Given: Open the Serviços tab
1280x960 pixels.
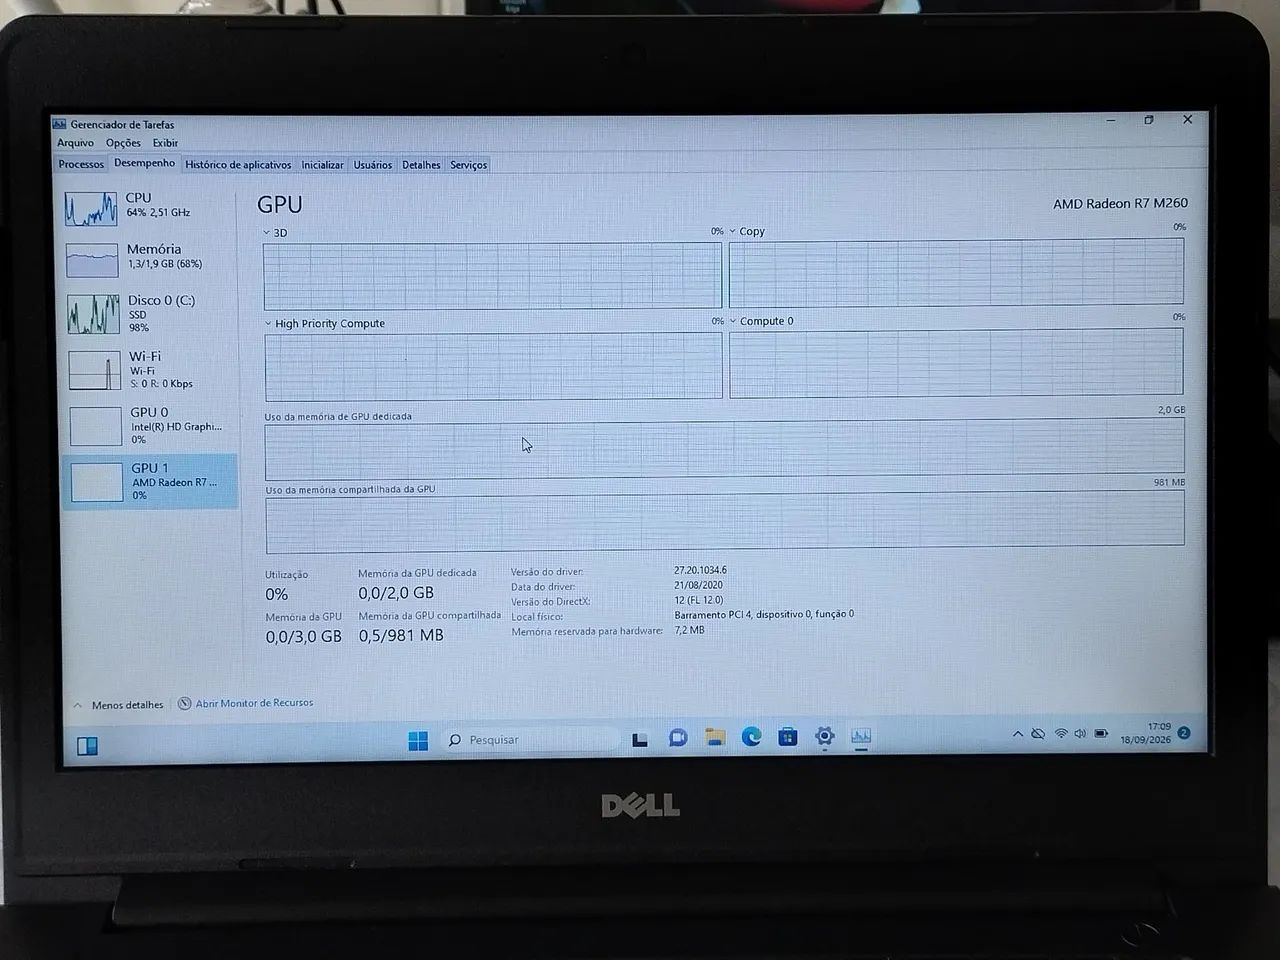Looking at the screenshot, I should [468, 165].
